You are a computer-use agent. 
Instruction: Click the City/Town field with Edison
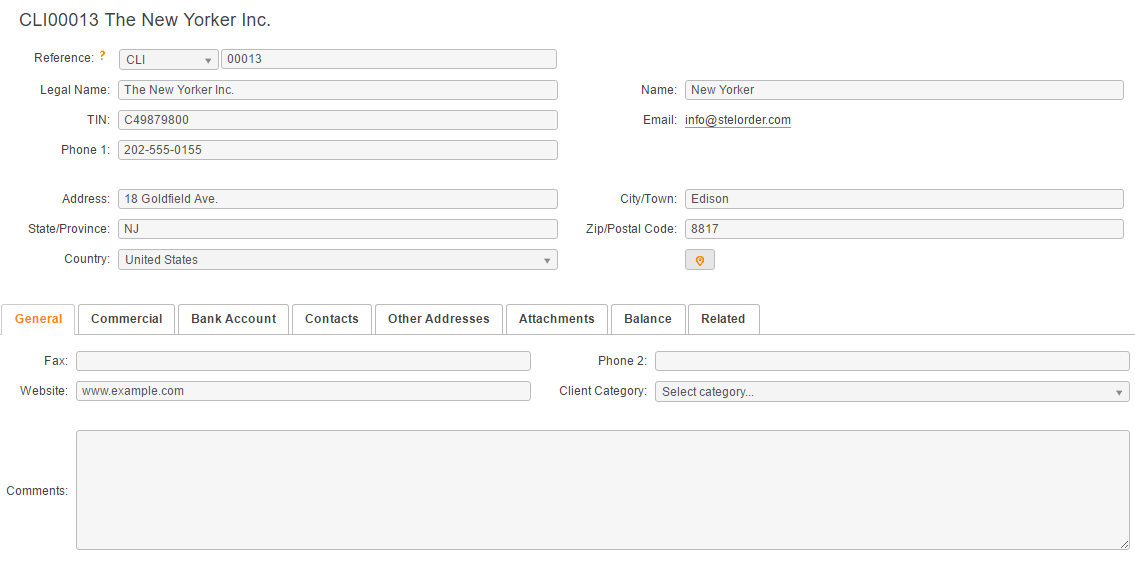coord(904,199)
